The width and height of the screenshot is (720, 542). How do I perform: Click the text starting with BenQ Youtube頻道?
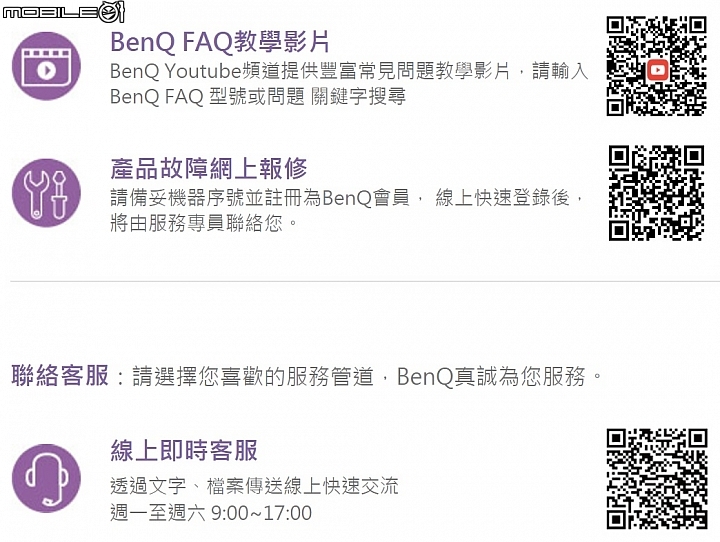point(349,71)
